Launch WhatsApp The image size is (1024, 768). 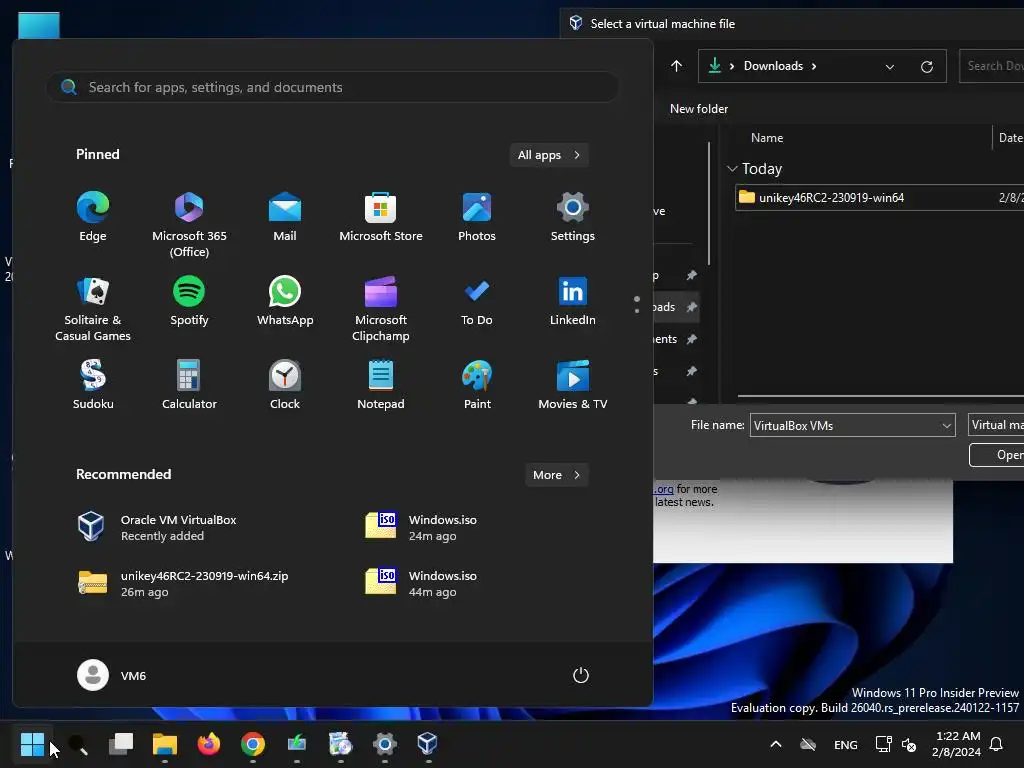[x=285, y=301]
